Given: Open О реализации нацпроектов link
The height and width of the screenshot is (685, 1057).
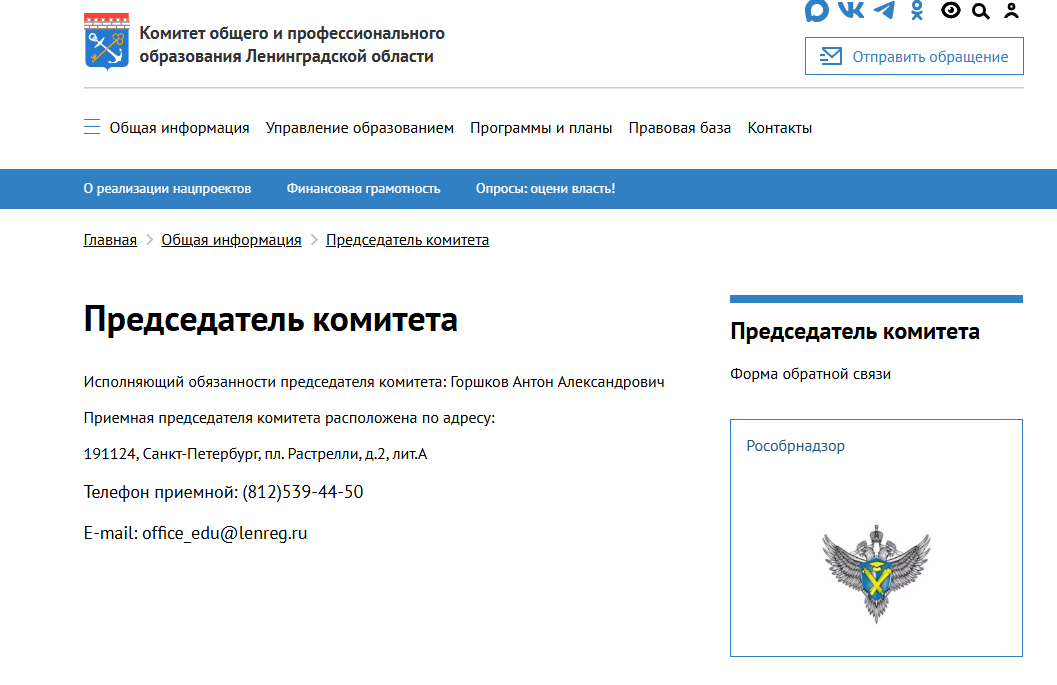Looking at the screenshot, I should (x=167, y=189).
